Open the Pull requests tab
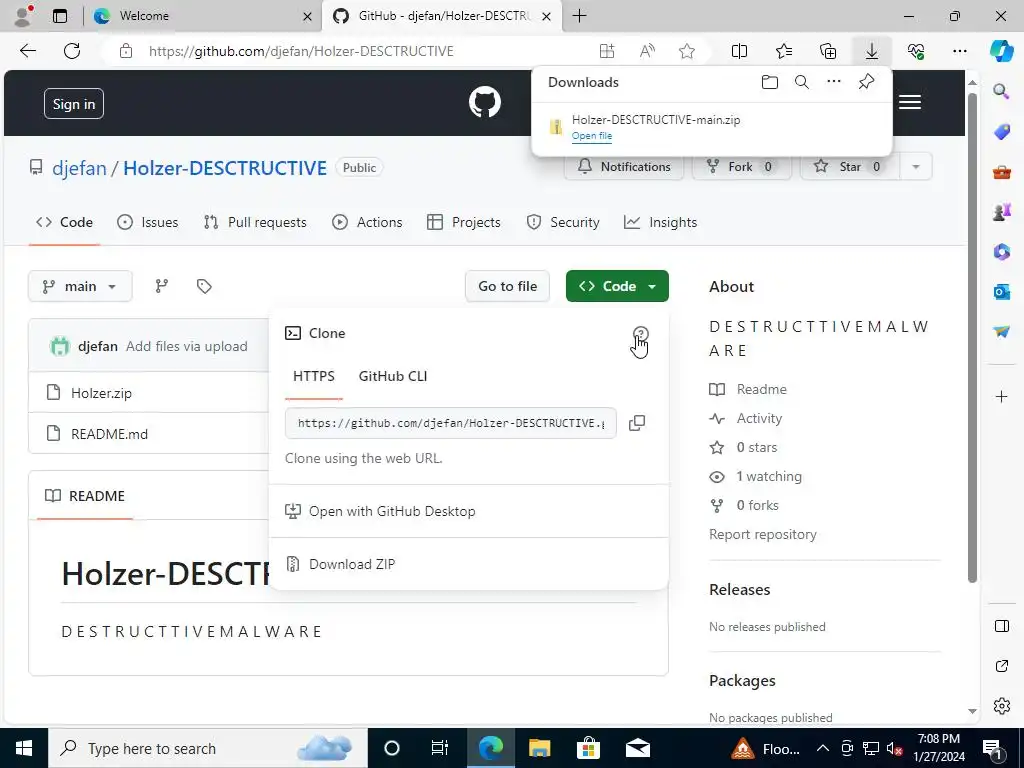 pos(255,223)
